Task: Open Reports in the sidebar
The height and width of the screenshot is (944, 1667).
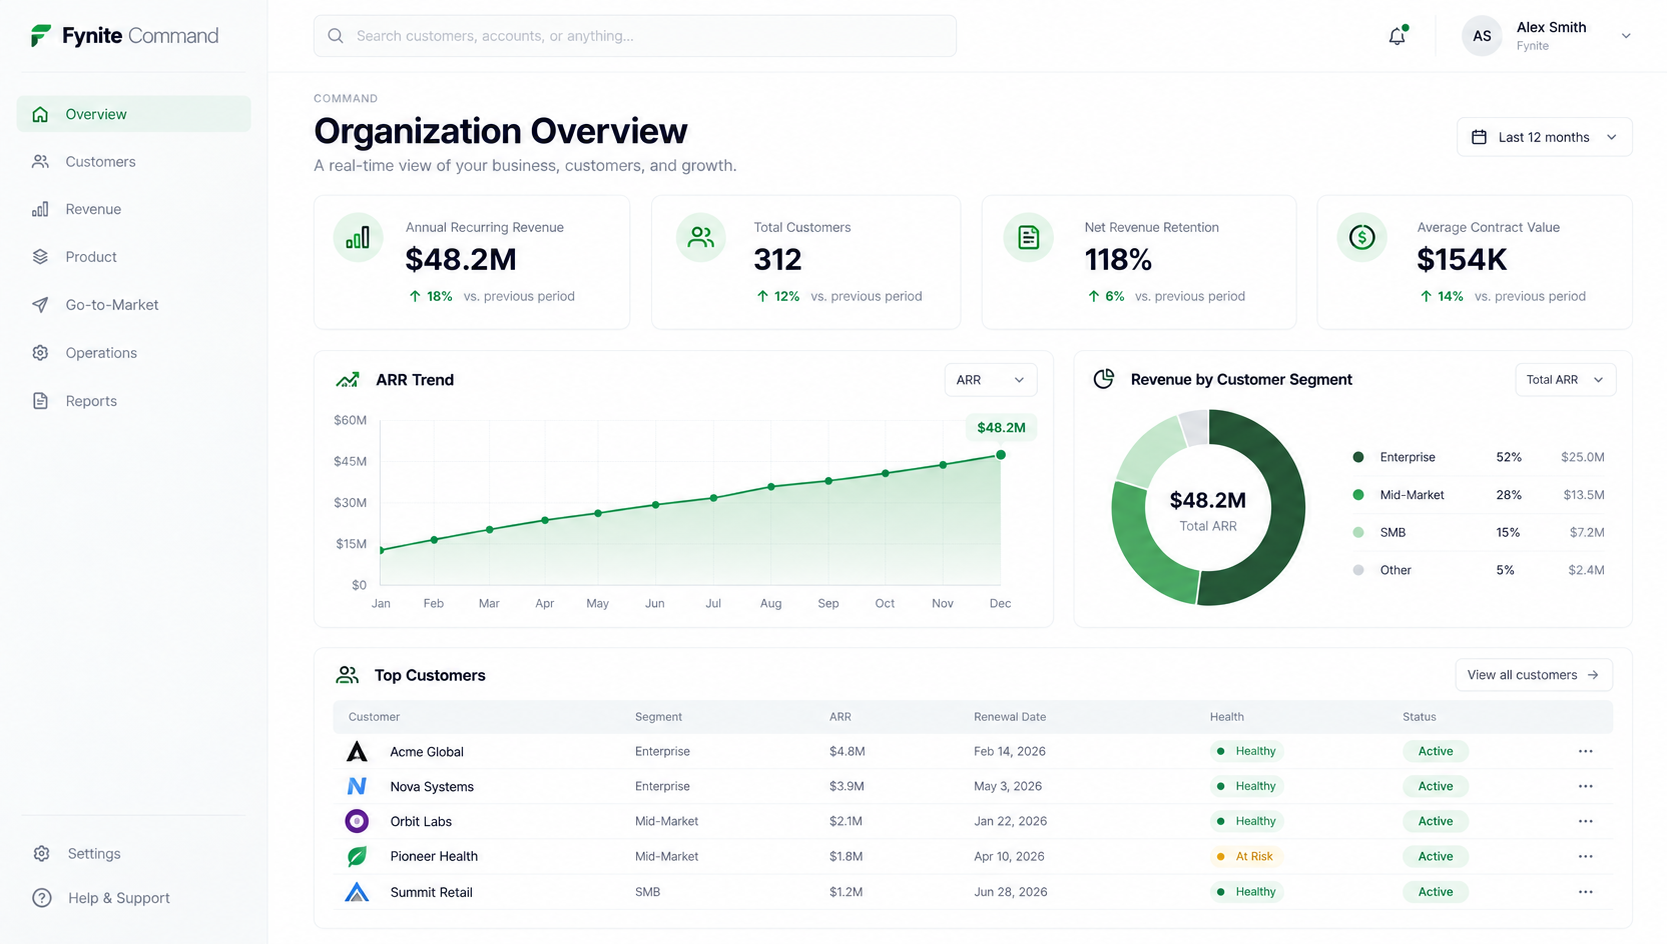Action: (x=134, y=401)
